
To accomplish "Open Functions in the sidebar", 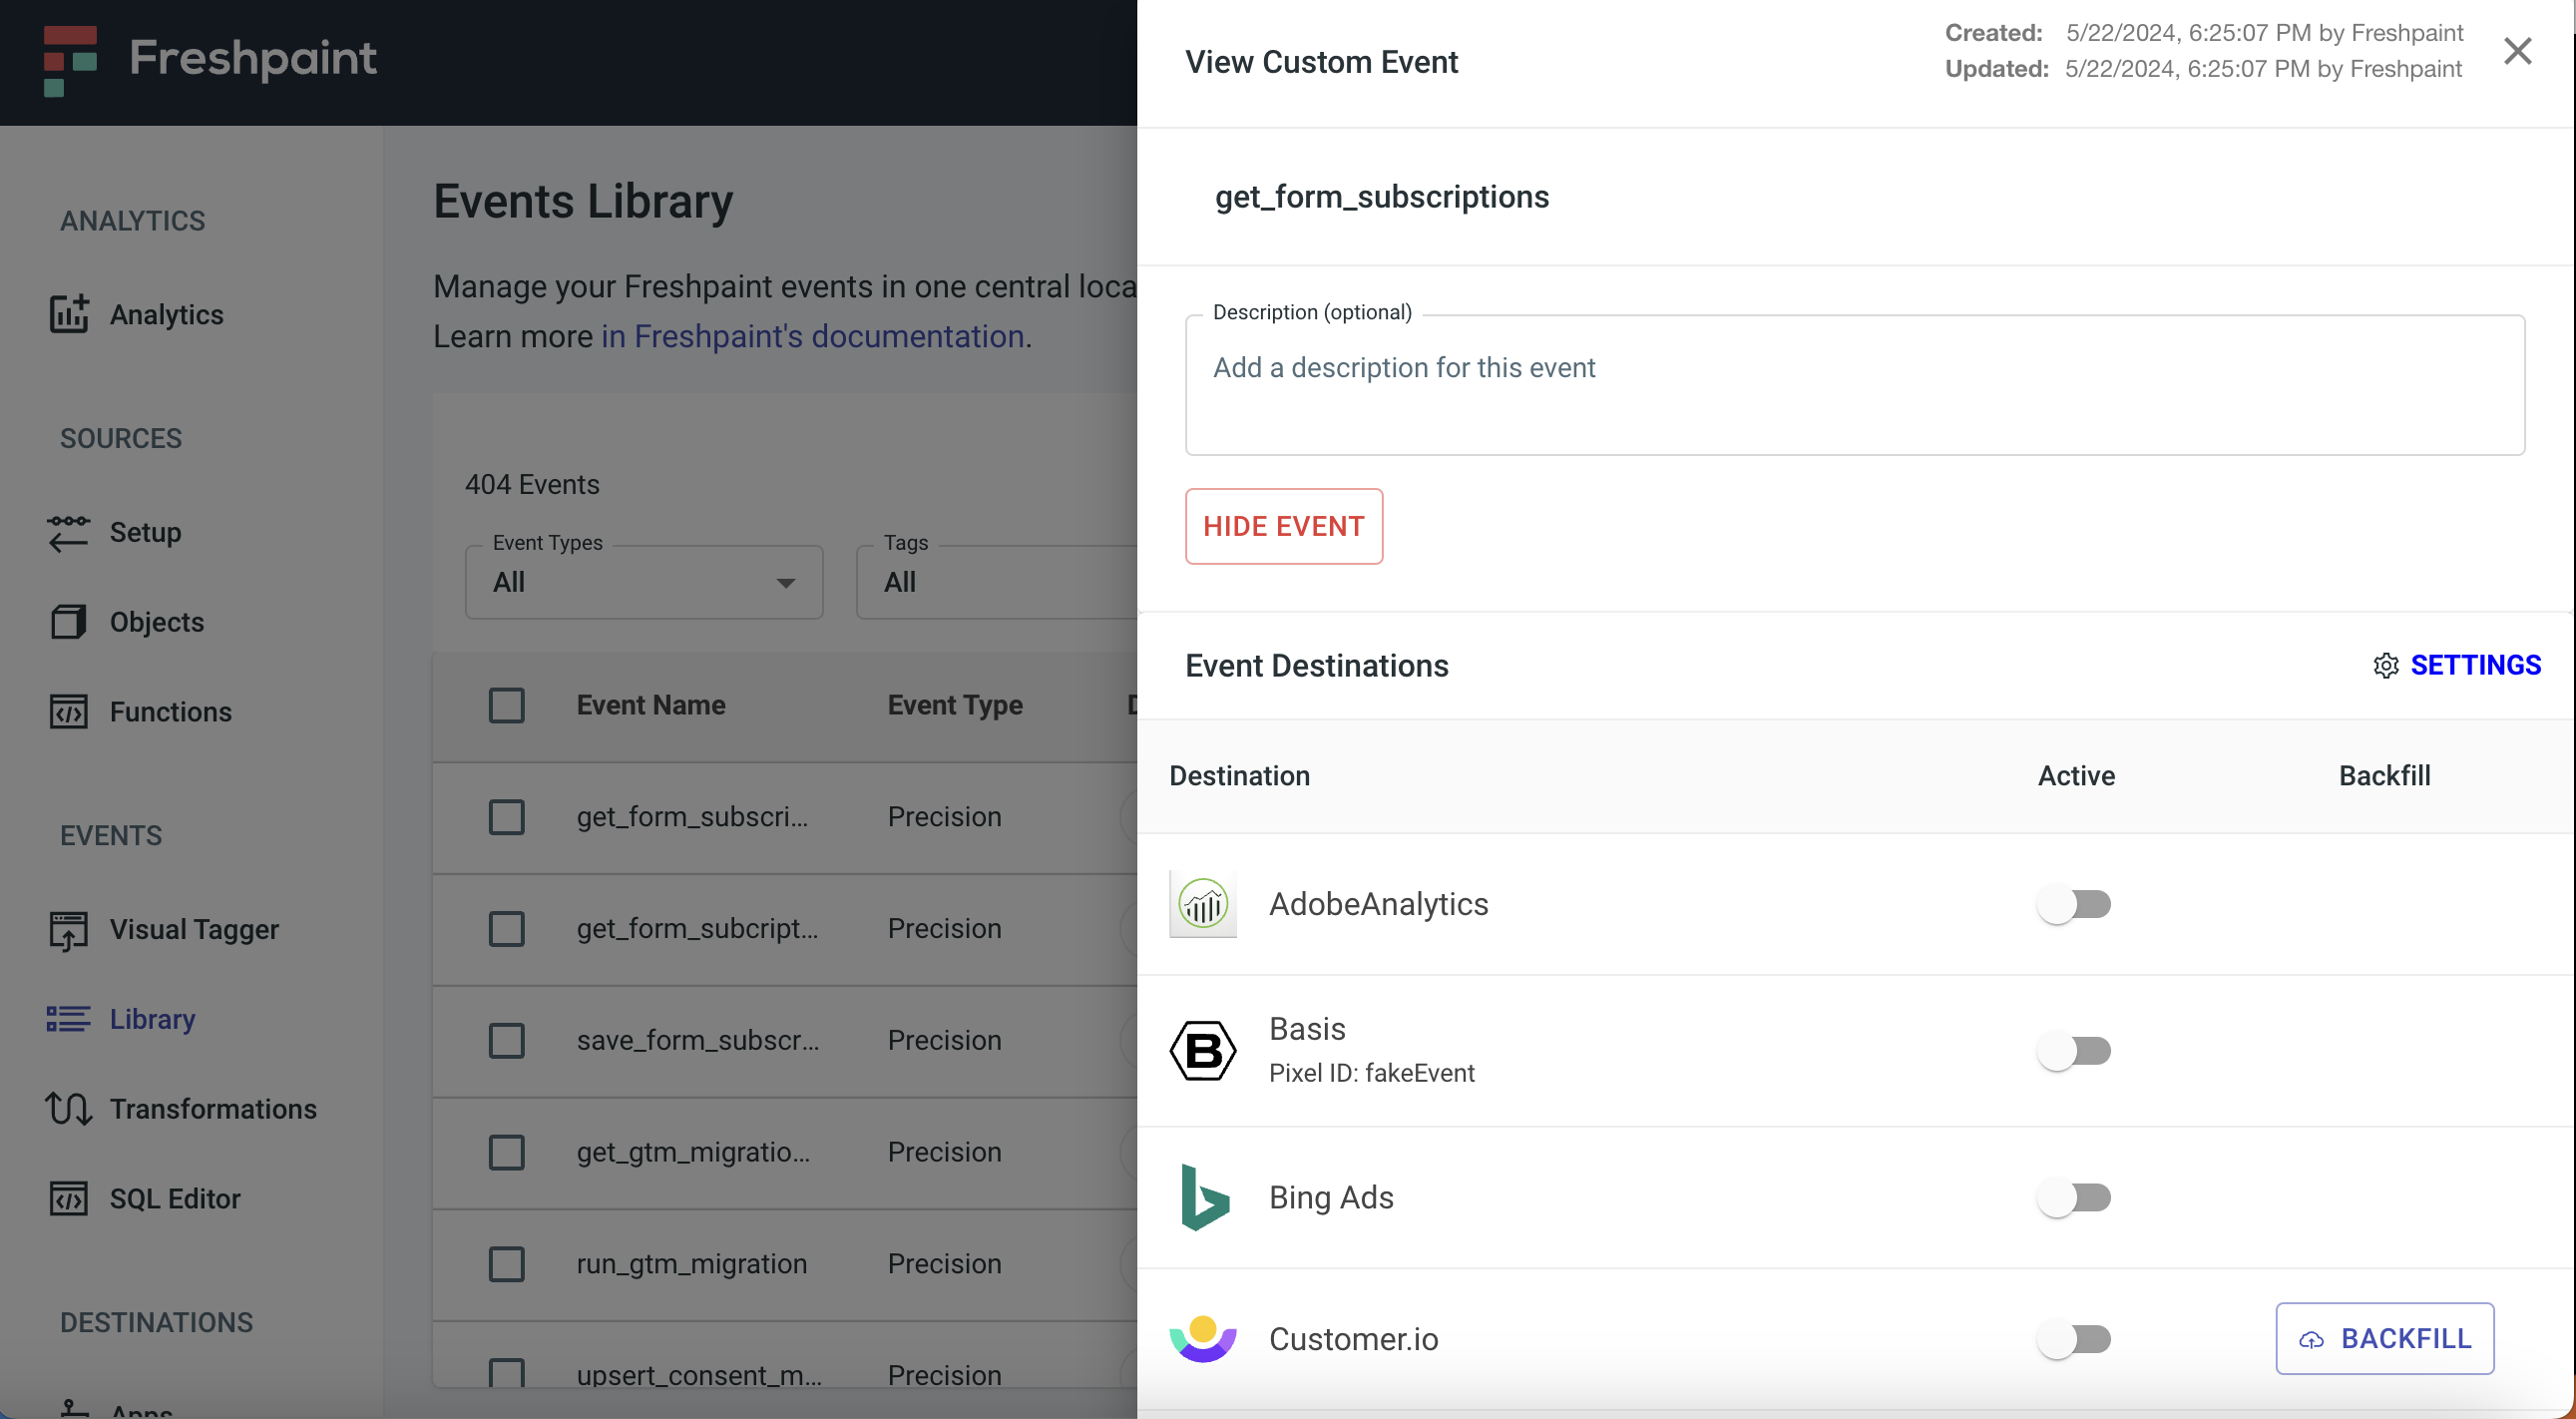I will click(171, 712).
